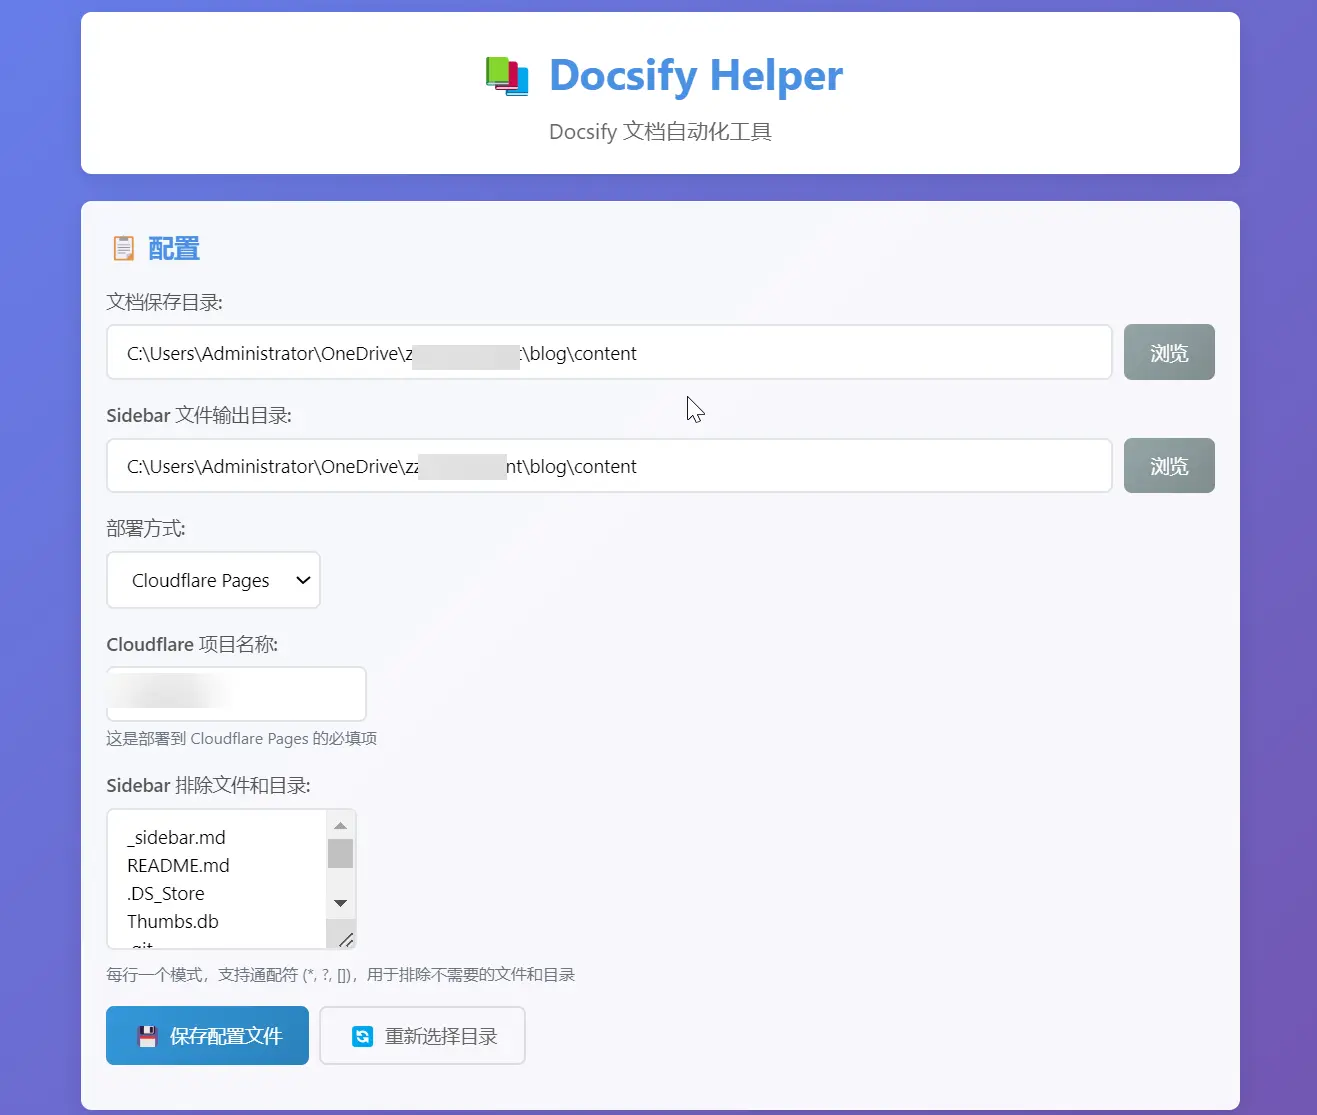1317x1115 pixels.
Task: Focus the 文档保存目录 path input
Action: pos(609,352)
